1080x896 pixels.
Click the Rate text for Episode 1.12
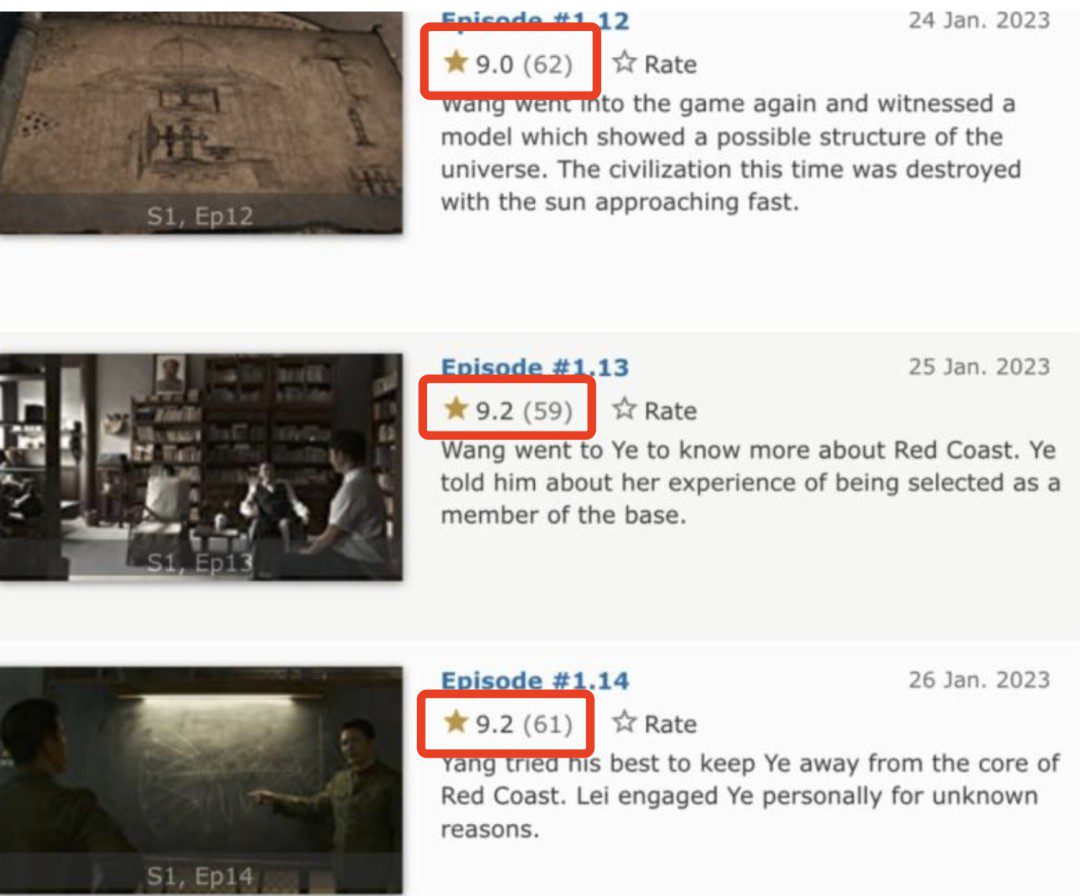(x=670, y=65)
